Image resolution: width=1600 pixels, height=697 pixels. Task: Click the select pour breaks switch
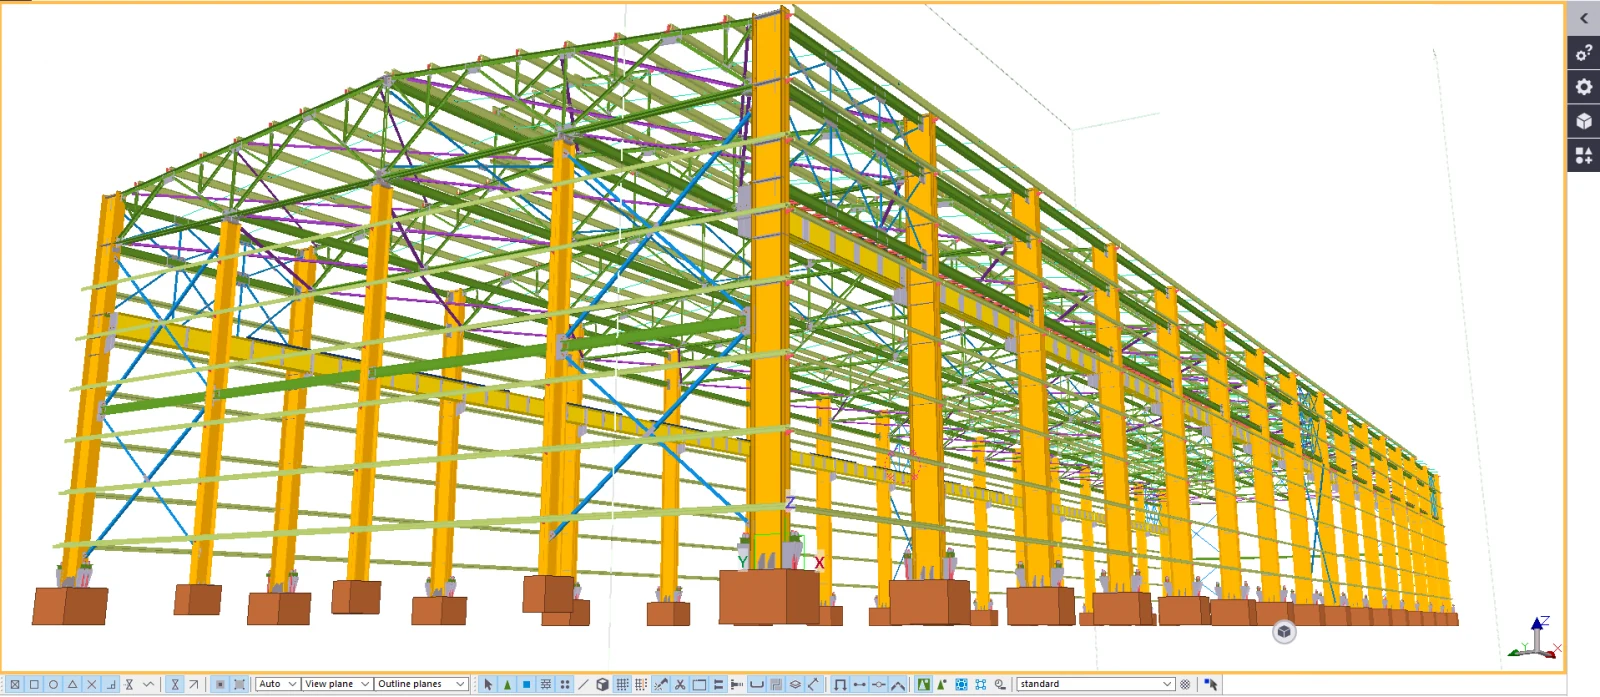pos(776,684)
